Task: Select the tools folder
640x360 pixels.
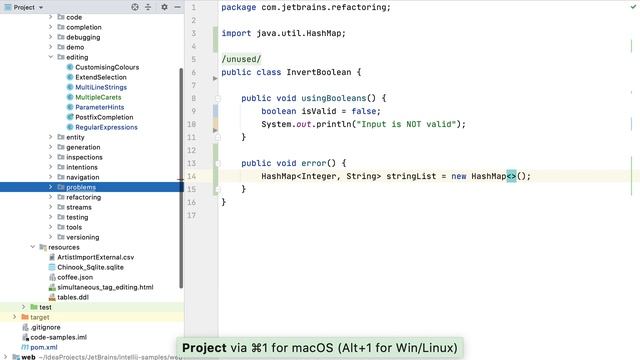Action: point(74,227)
